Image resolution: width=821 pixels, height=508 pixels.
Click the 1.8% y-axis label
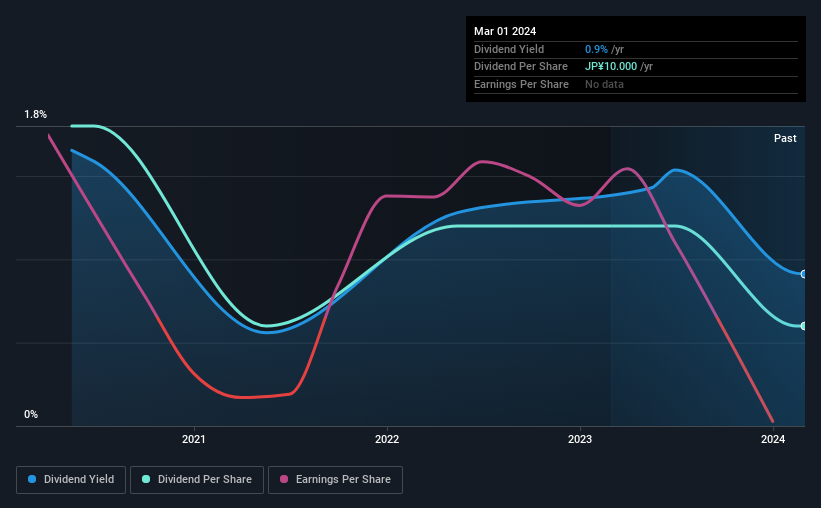[x=35, y=114]
